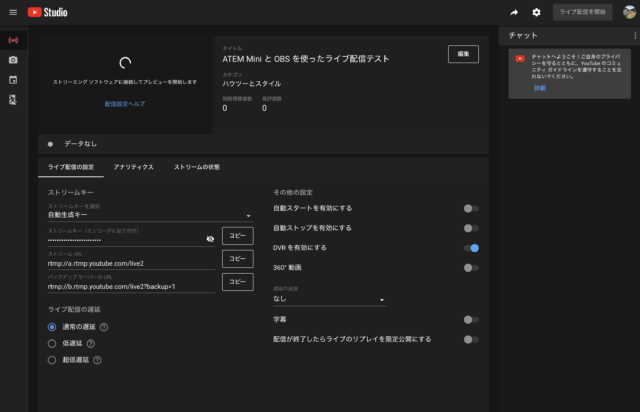Viewport: 640px width, 412px height.
Task: Open the webcam camera icon in sidebar
Action: click(x=13, y=60)
